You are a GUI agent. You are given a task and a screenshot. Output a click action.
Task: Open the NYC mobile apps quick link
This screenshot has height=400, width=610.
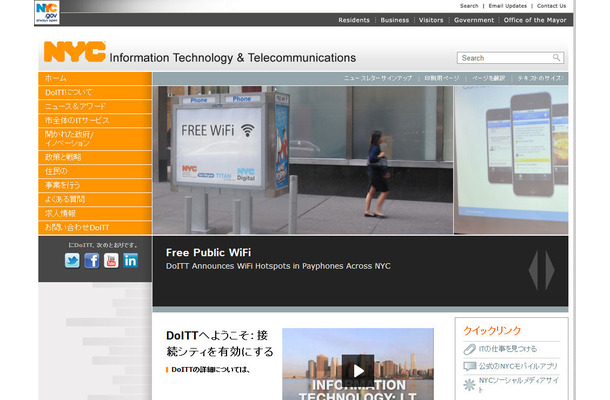pyautogui.click(x=511, y=366)
